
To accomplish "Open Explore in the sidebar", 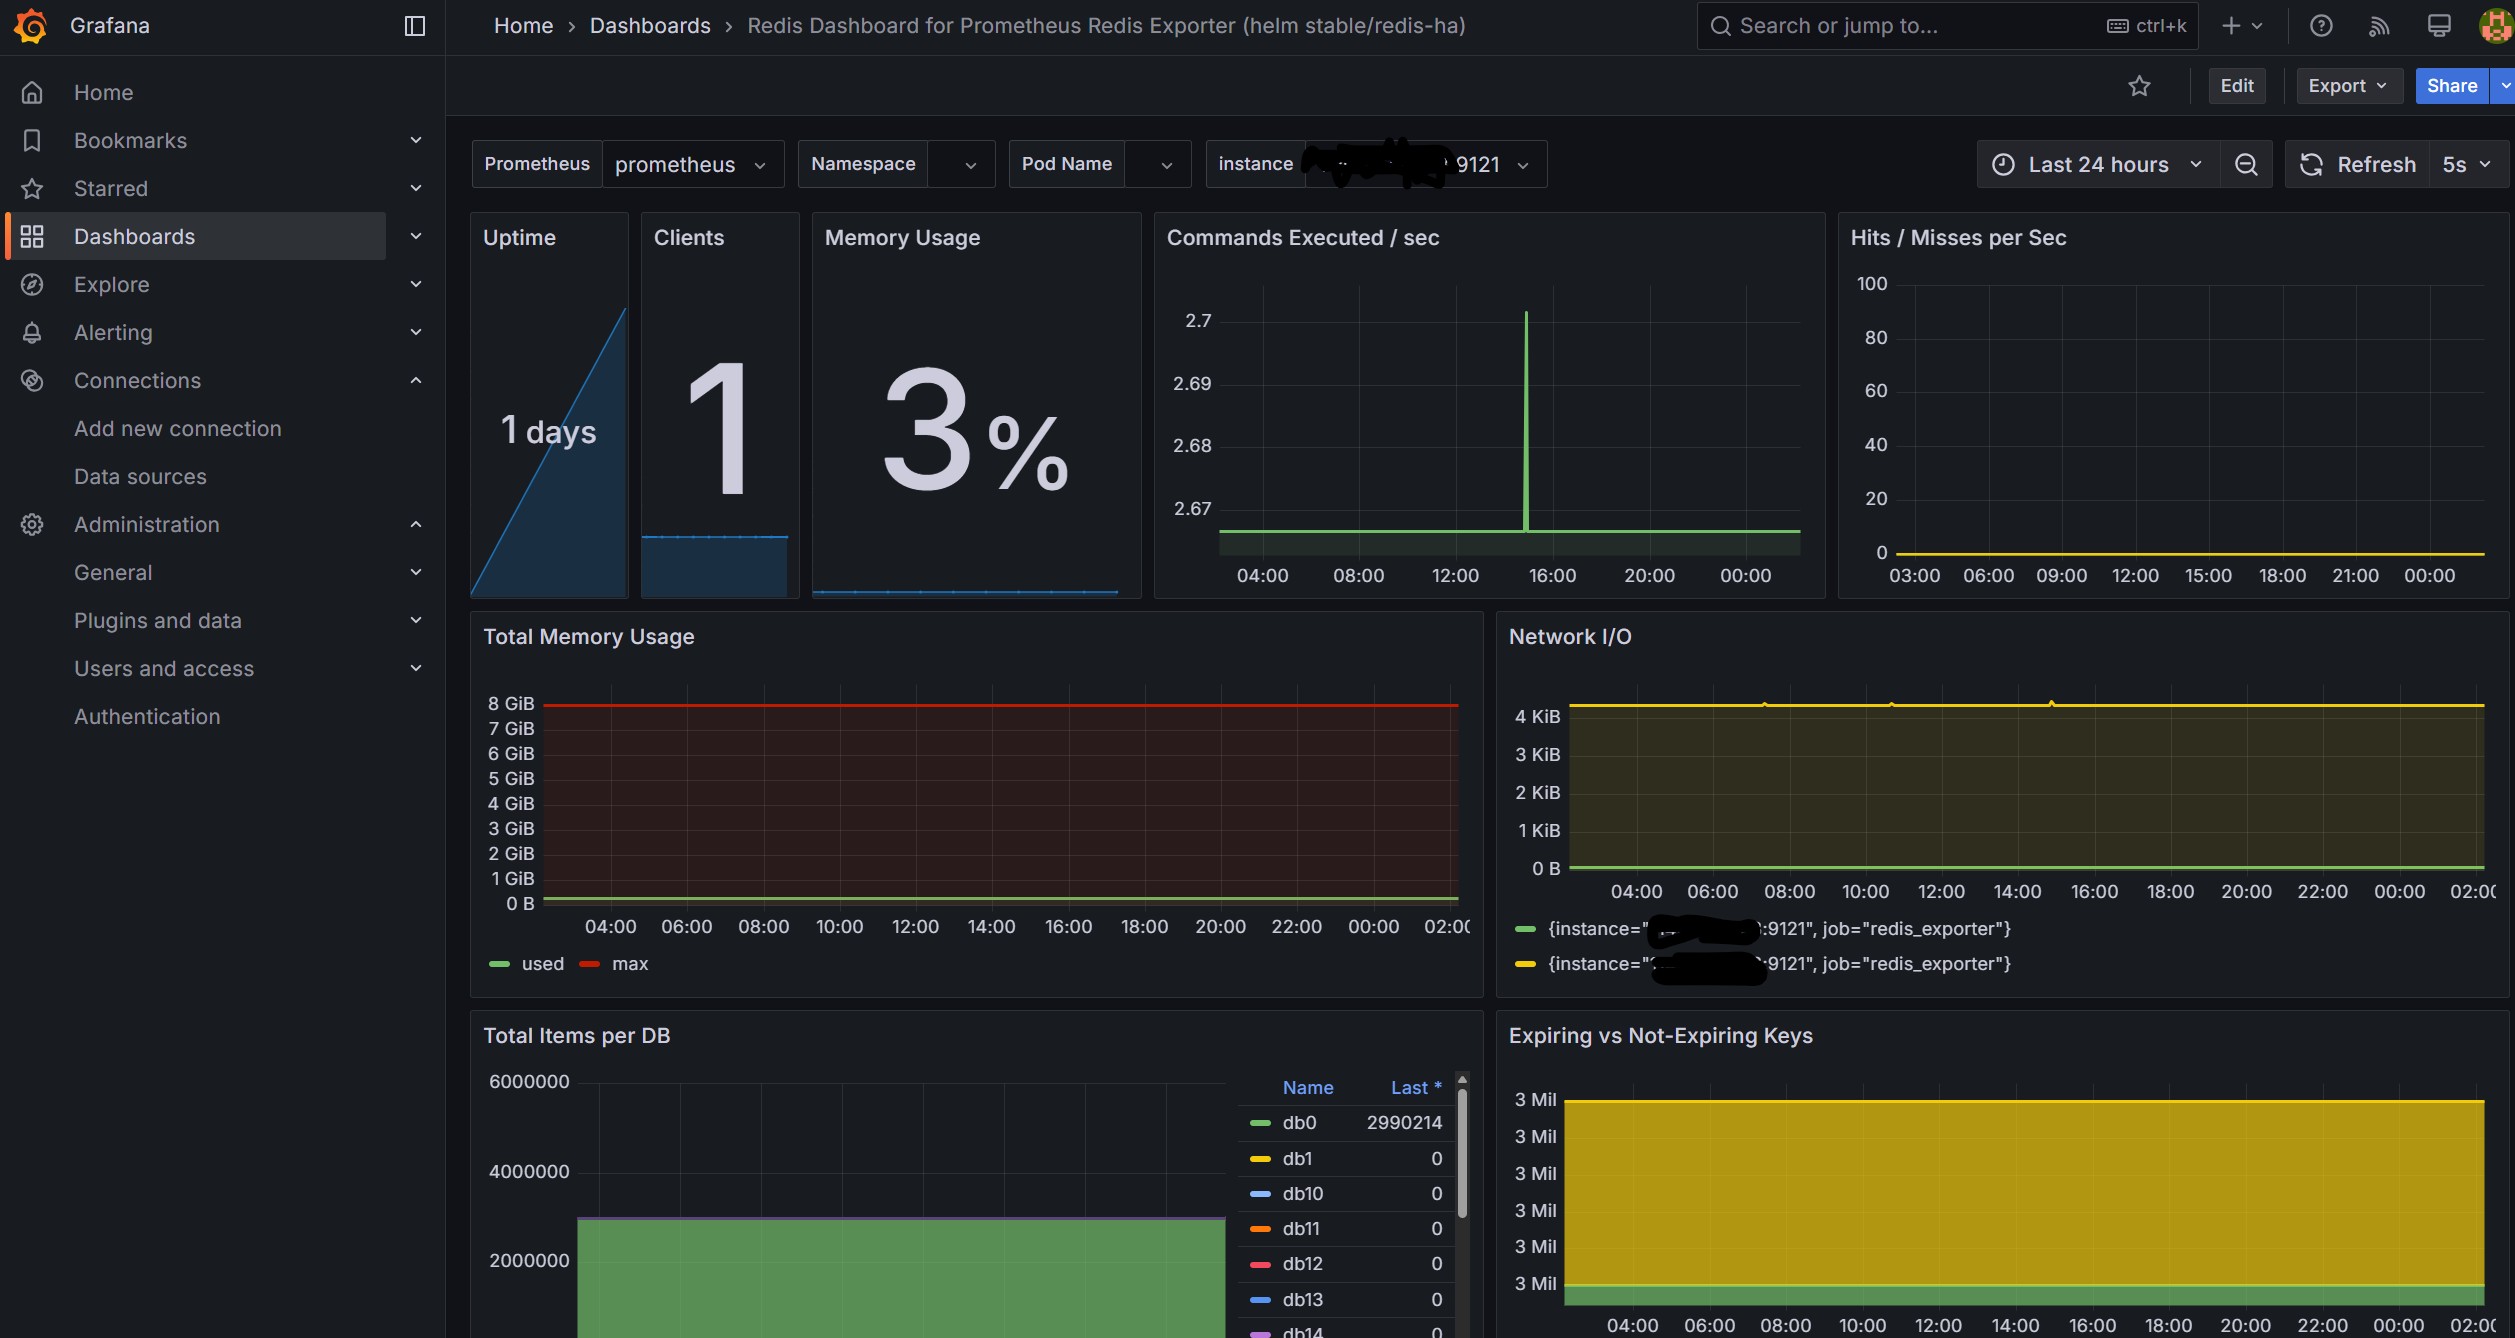I will 111,285.
